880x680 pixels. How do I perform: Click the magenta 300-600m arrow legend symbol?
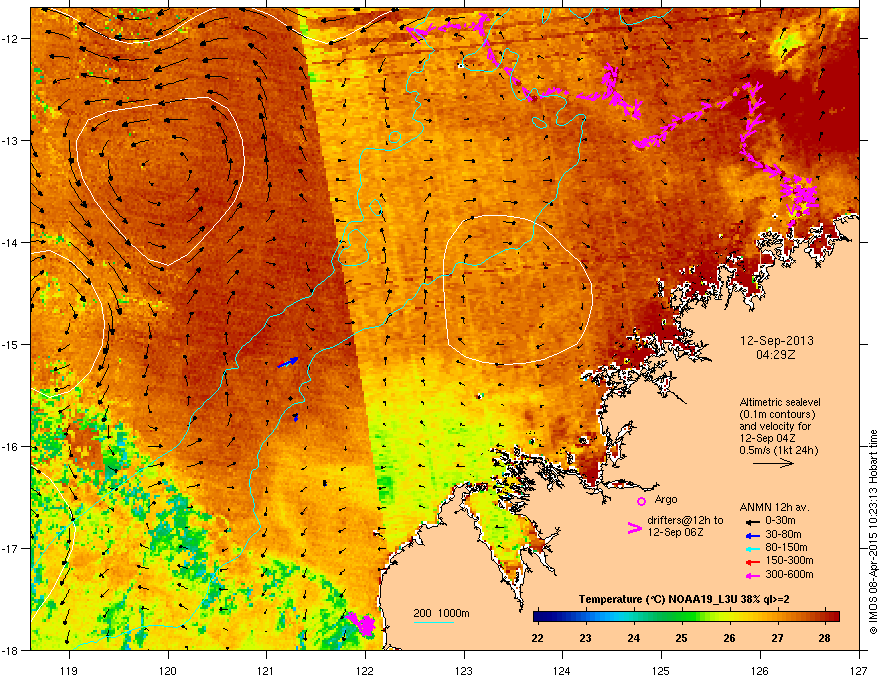point(753,575)
